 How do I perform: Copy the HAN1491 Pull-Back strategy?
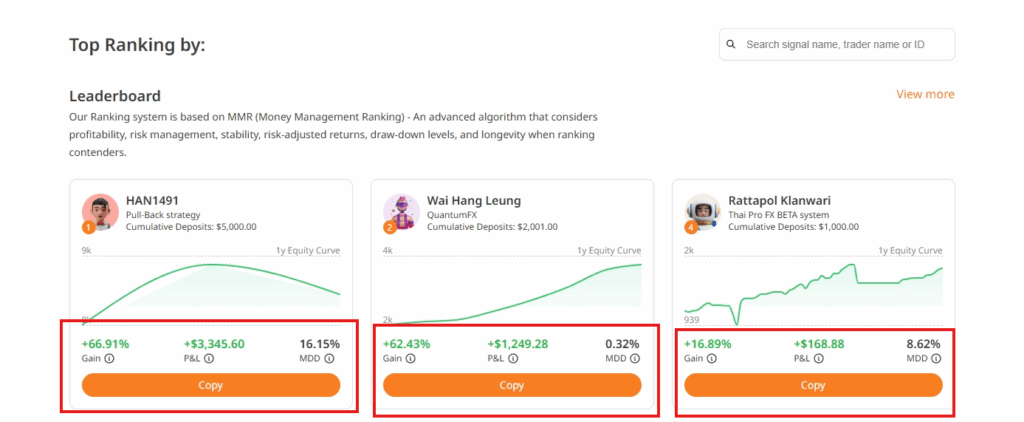coord(211,385)
